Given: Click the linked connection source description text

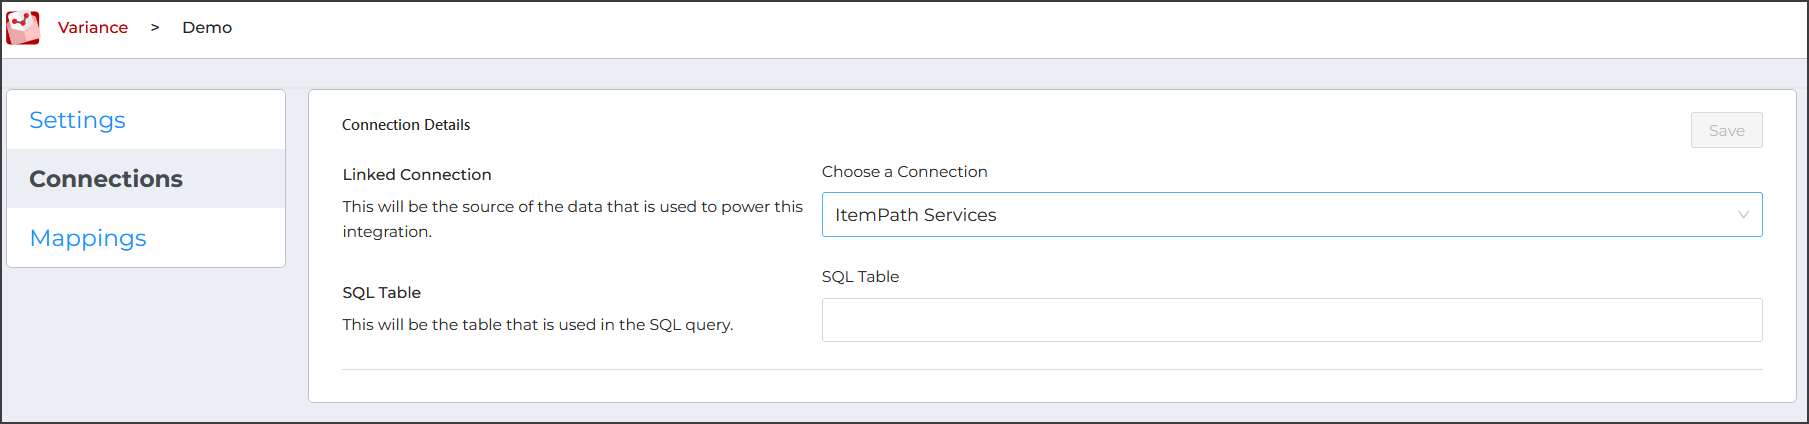Looking at the screenshot, I should coord(572,219).
